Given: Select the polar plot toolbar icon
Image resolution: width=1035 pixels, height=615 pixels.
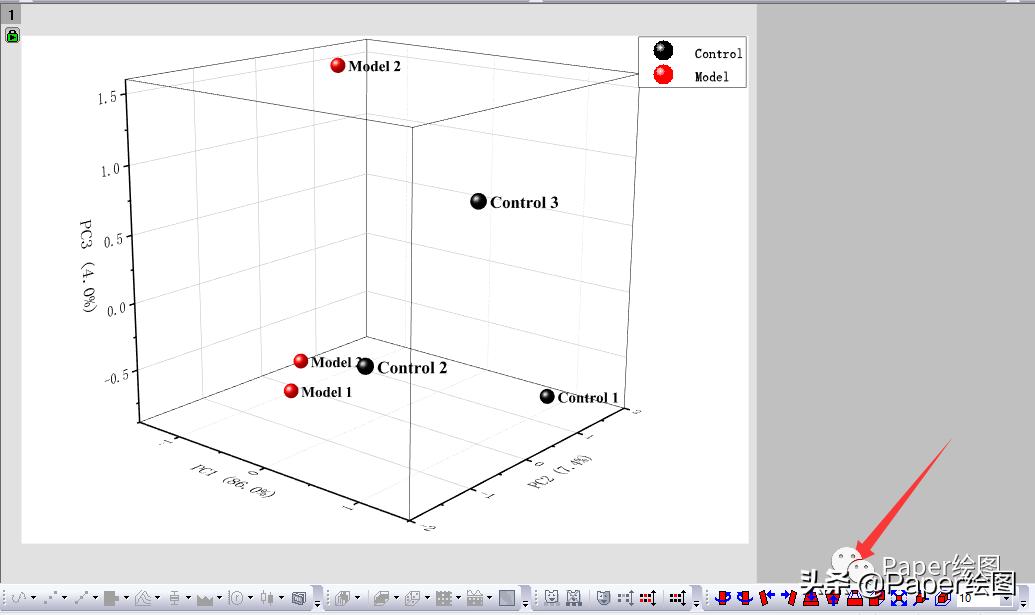Looking at the screenshot, I should [236, 598].
